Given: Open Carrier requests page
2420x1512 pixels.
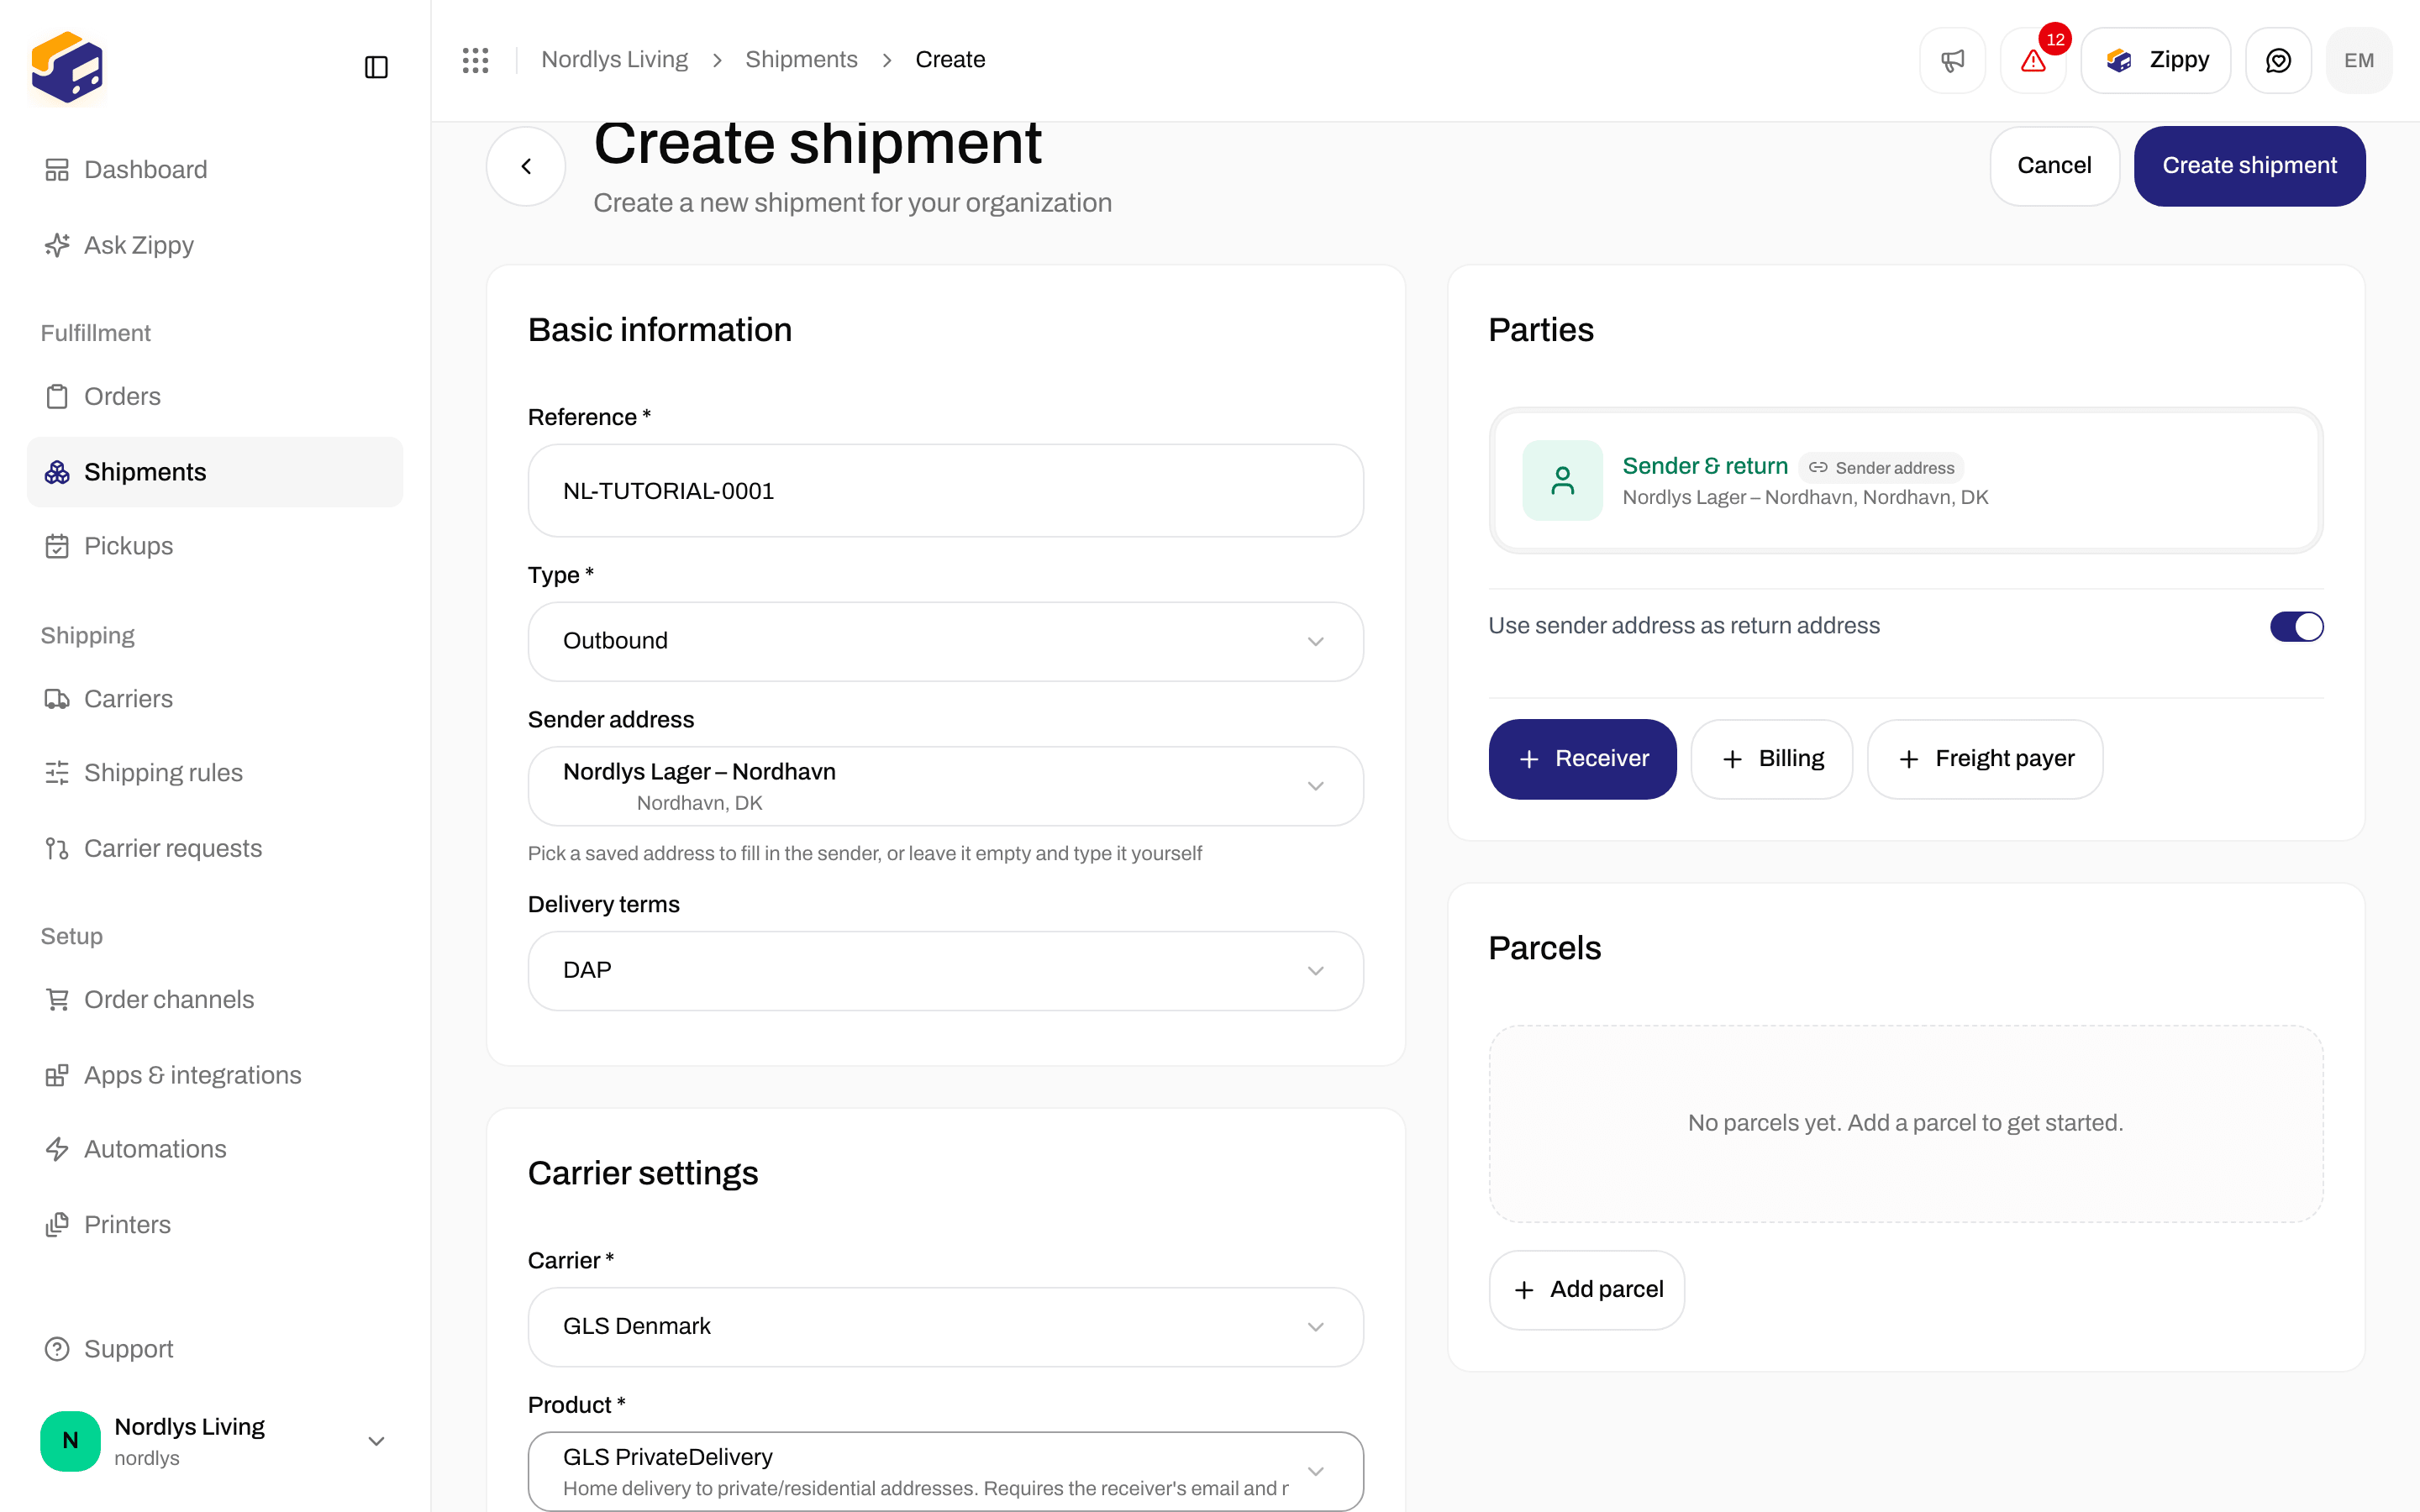Looking at the screenshot, I should pos(215,848).
